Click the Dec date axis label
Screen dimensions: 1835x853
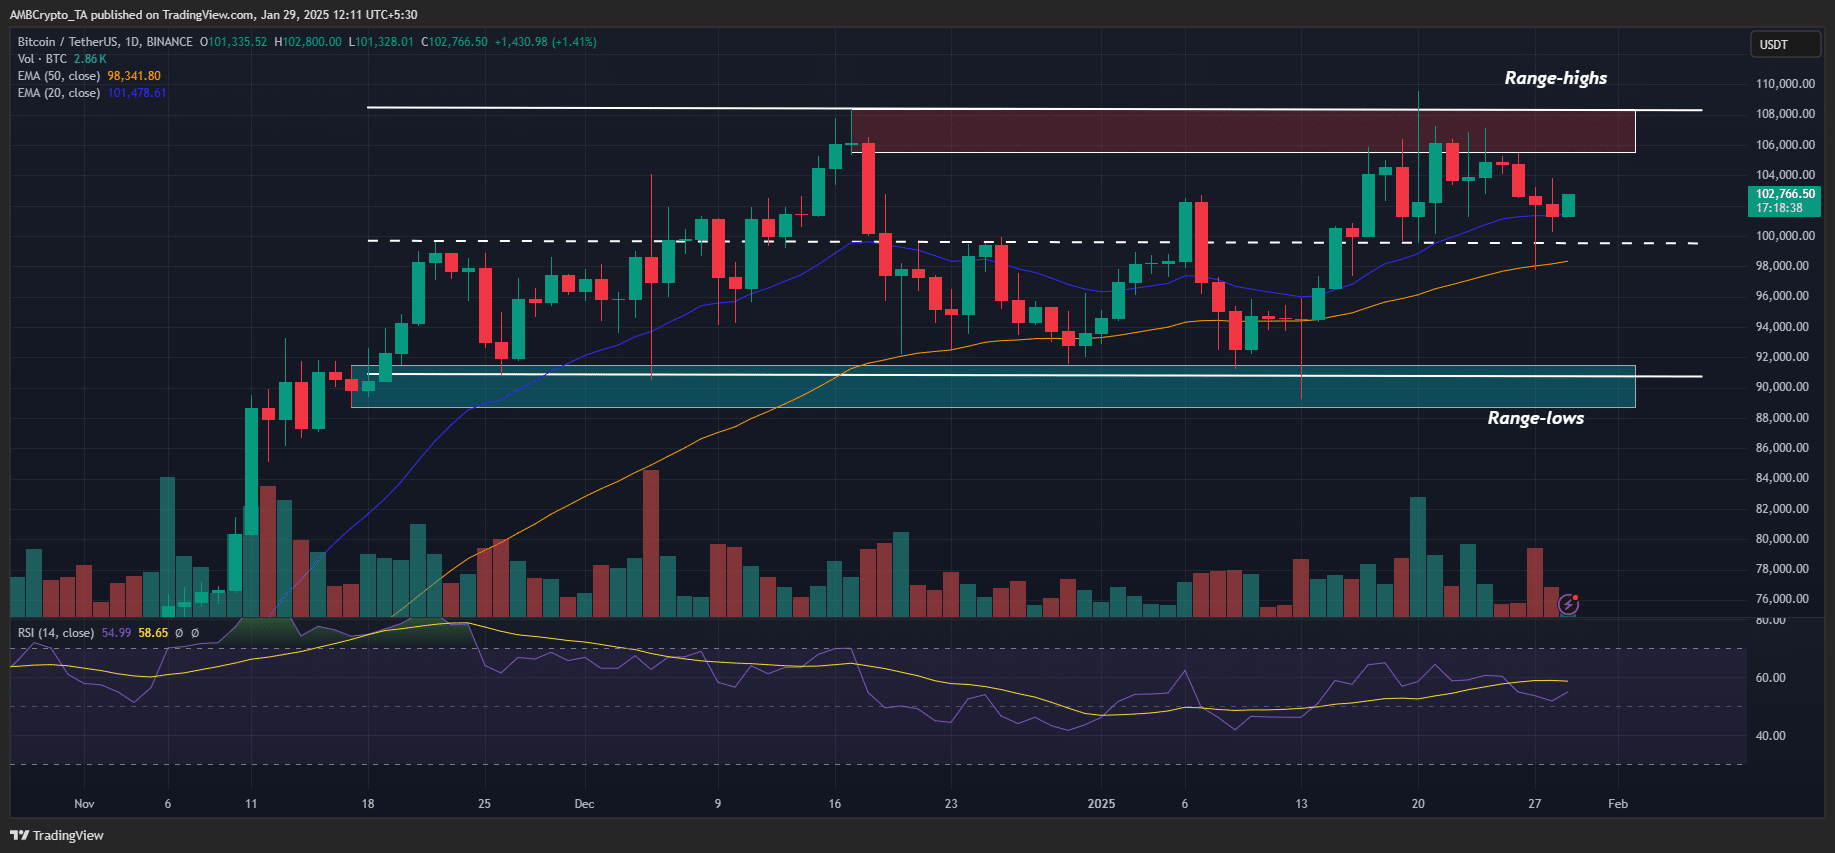tap(584, 804)
